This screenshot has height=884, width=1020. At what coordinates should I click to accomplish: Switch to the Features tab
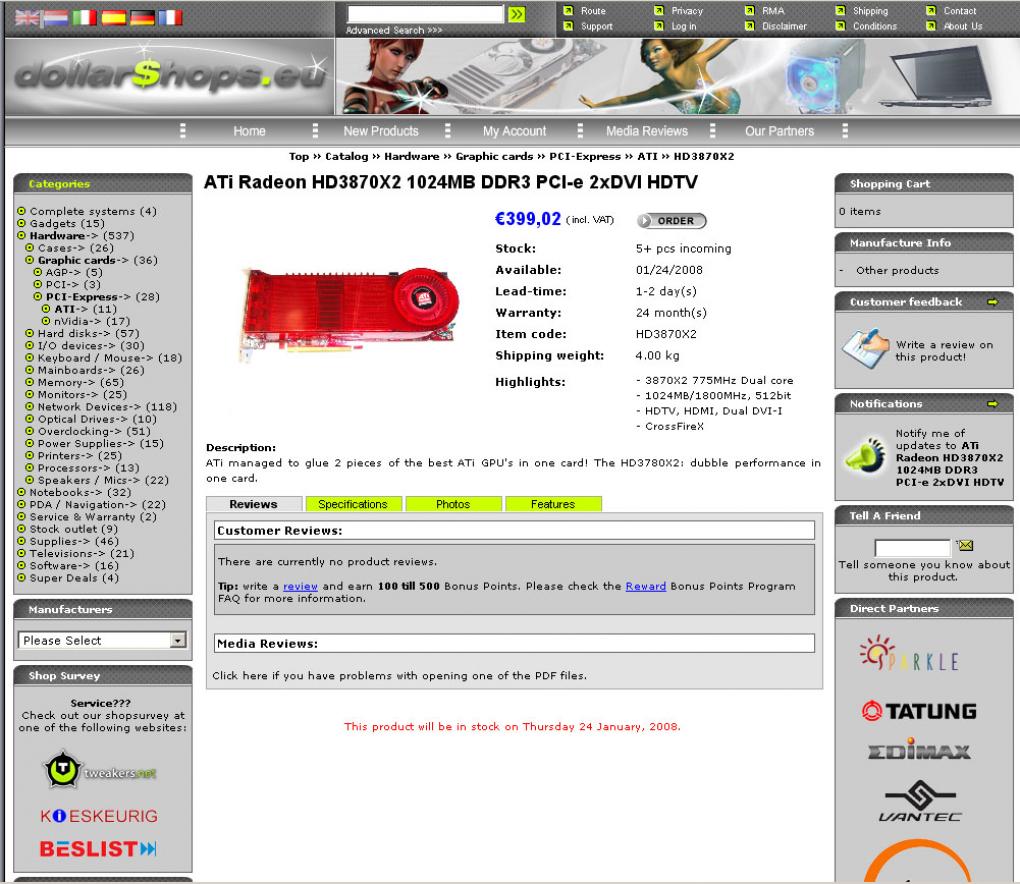pos(553,504)
